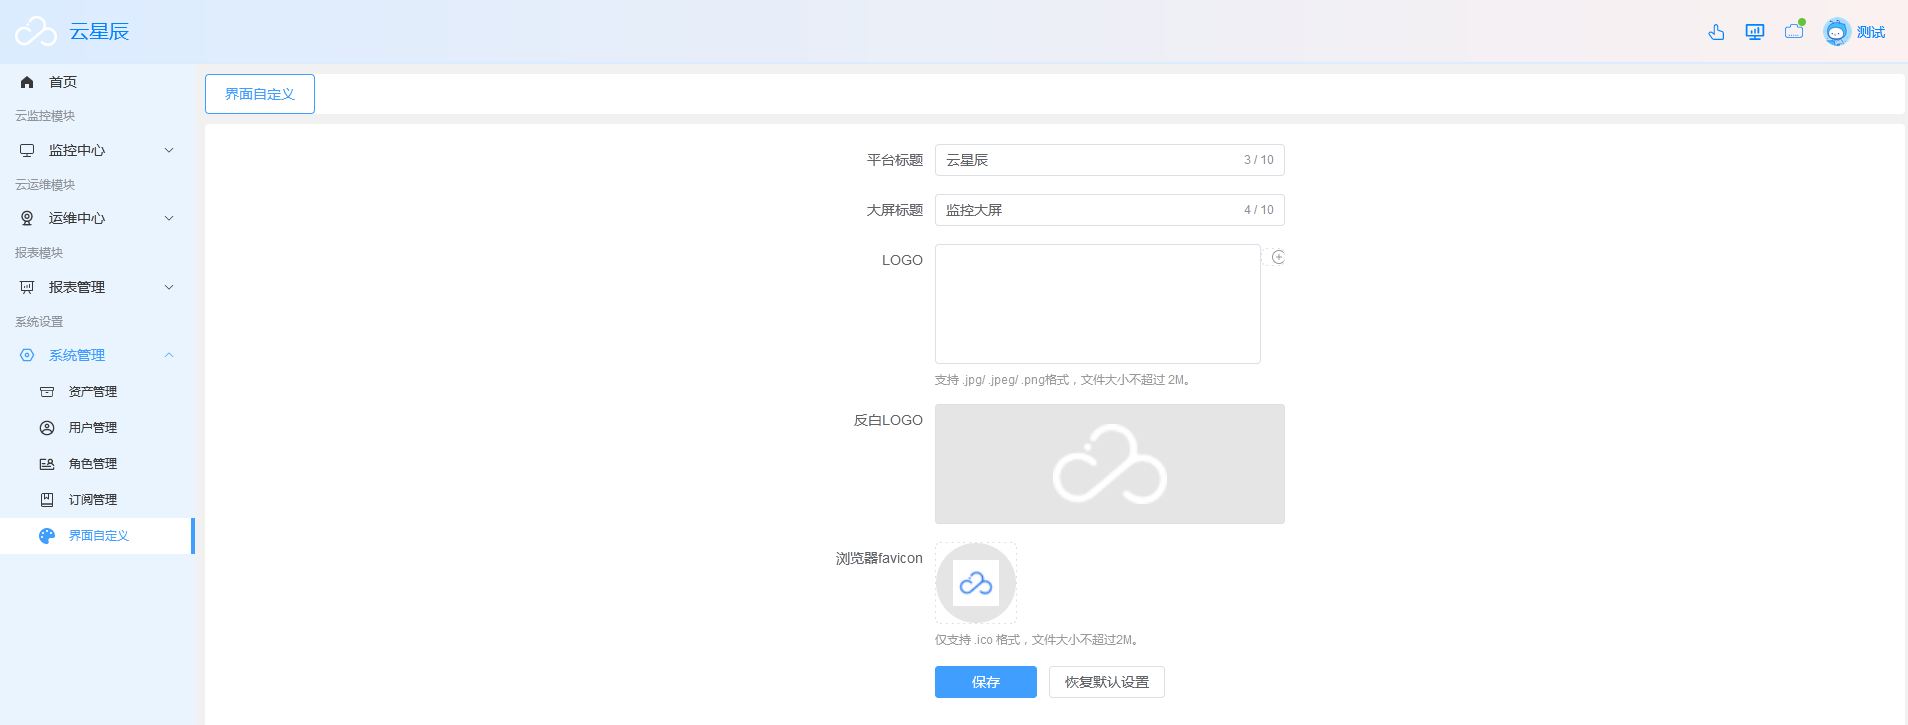Click the asset box icon beside 资产管理
This screenshot has width=1908, height=725.
pos(47,392)
